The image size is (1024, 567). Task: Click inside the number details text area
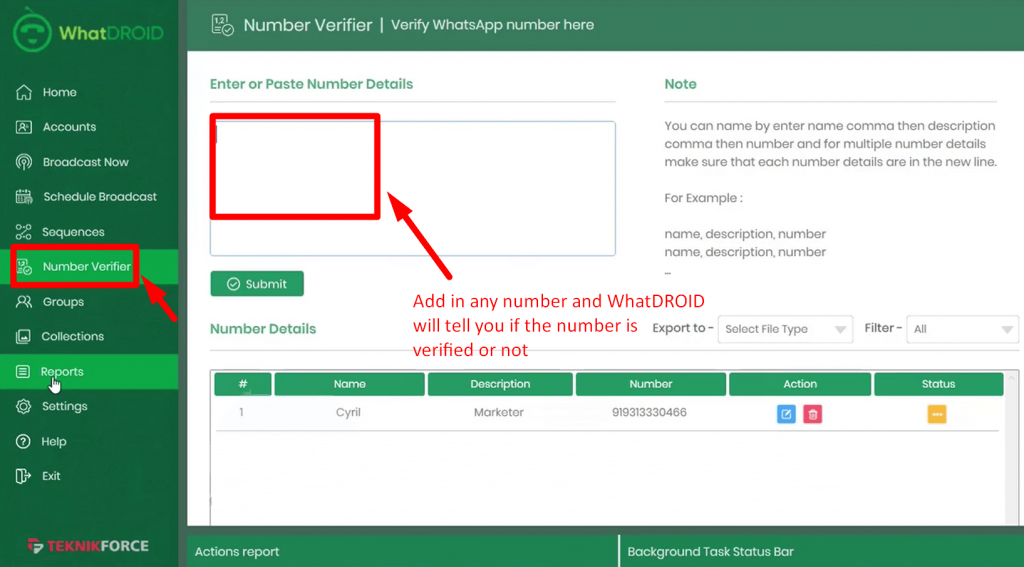[x=413, y=188]
